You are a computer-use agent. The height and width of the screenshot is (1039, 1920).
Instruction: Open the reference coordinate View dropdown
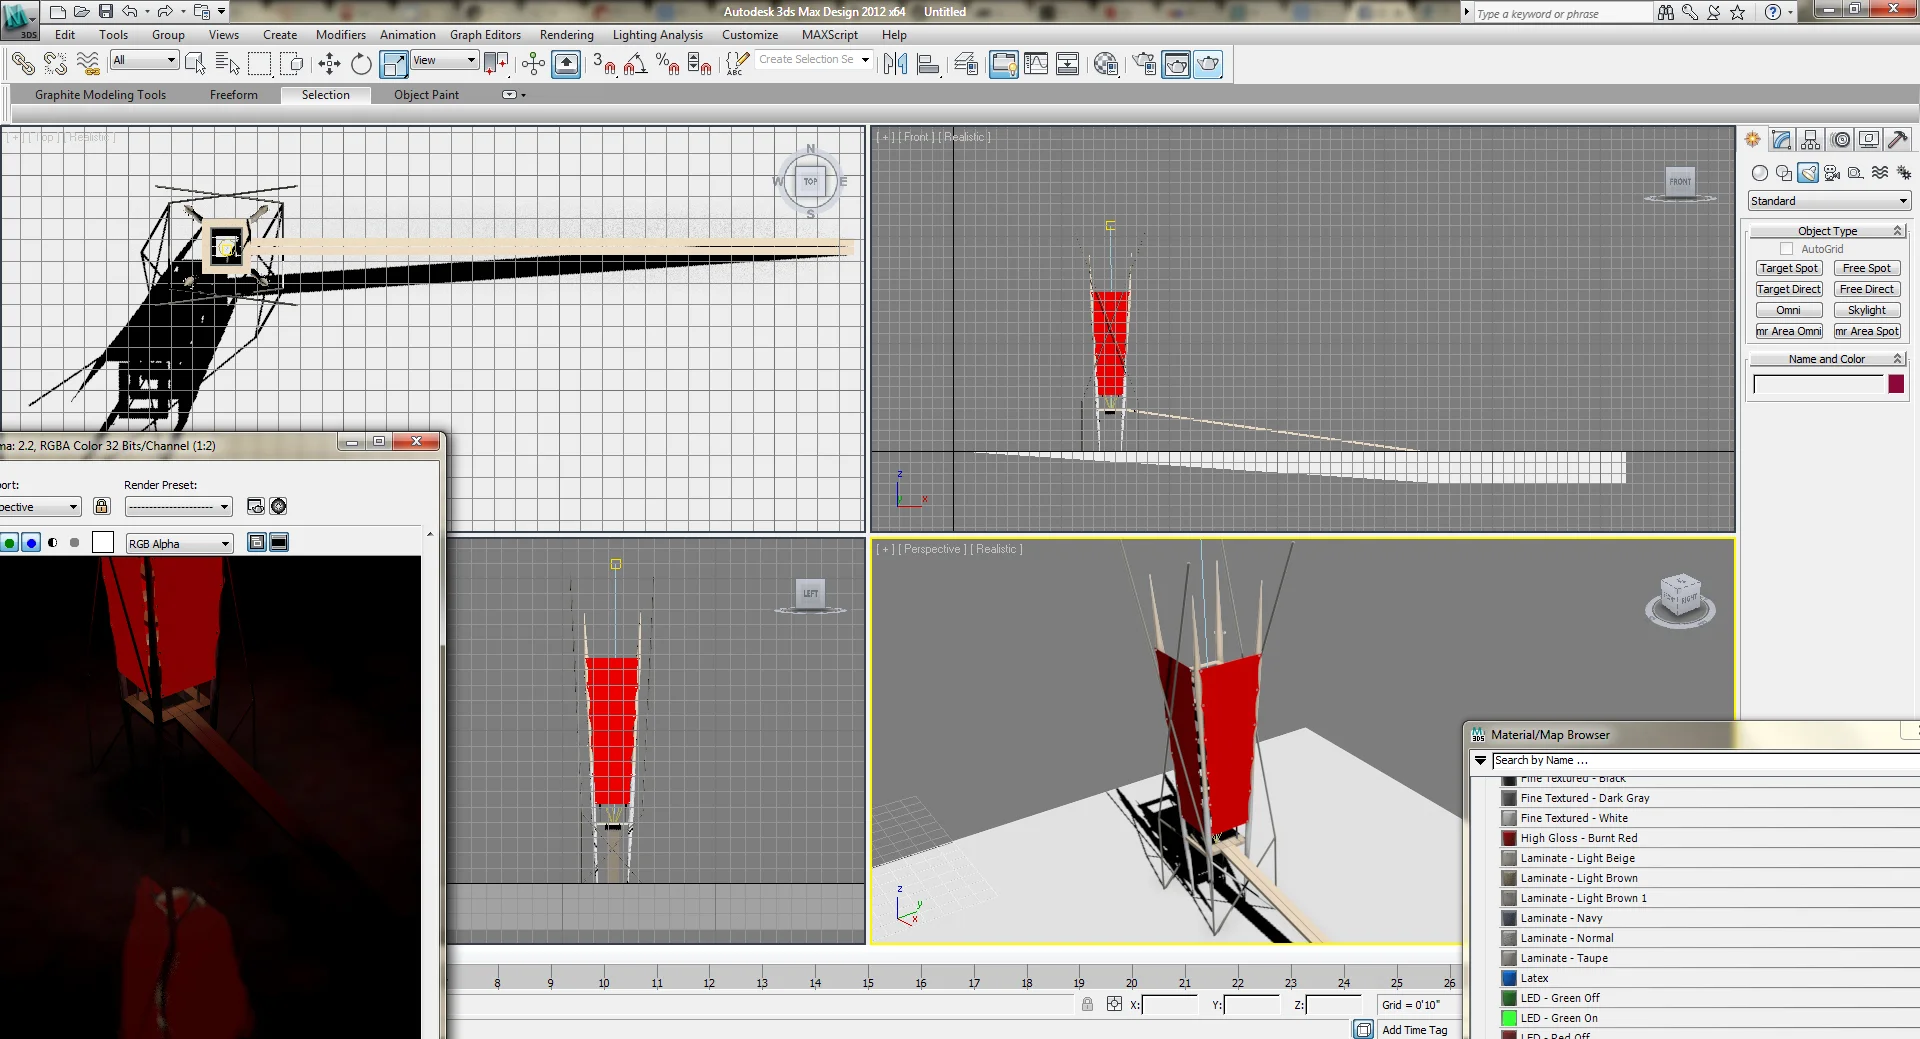pos(444,60)
